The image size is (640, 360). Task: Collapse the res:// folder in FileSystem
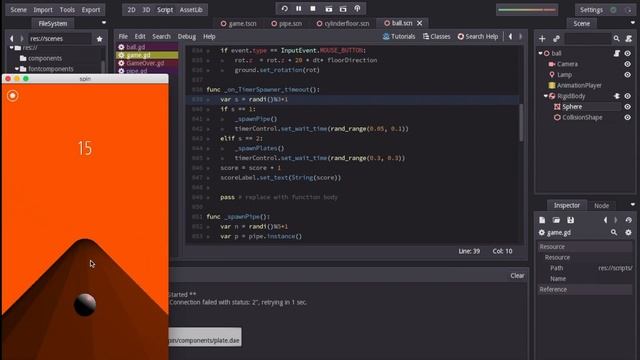tap(11, 48)
